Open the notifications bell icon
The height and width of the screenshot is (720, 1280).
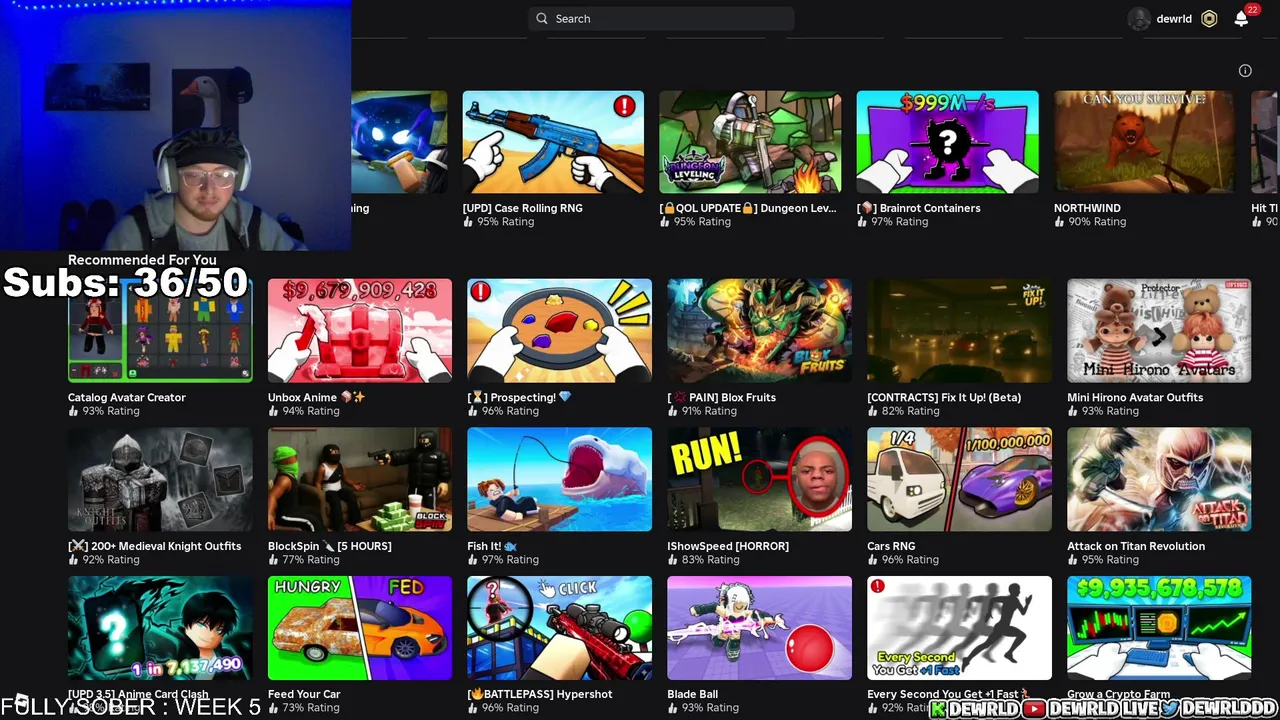click(x=1241, y=19)
